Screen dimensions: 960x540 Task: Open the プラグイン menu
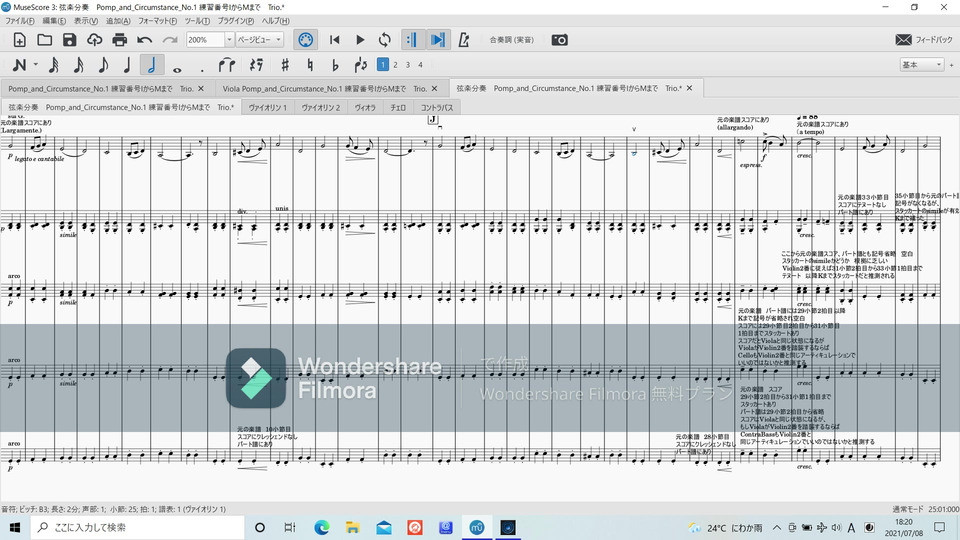tap(236, 21)
